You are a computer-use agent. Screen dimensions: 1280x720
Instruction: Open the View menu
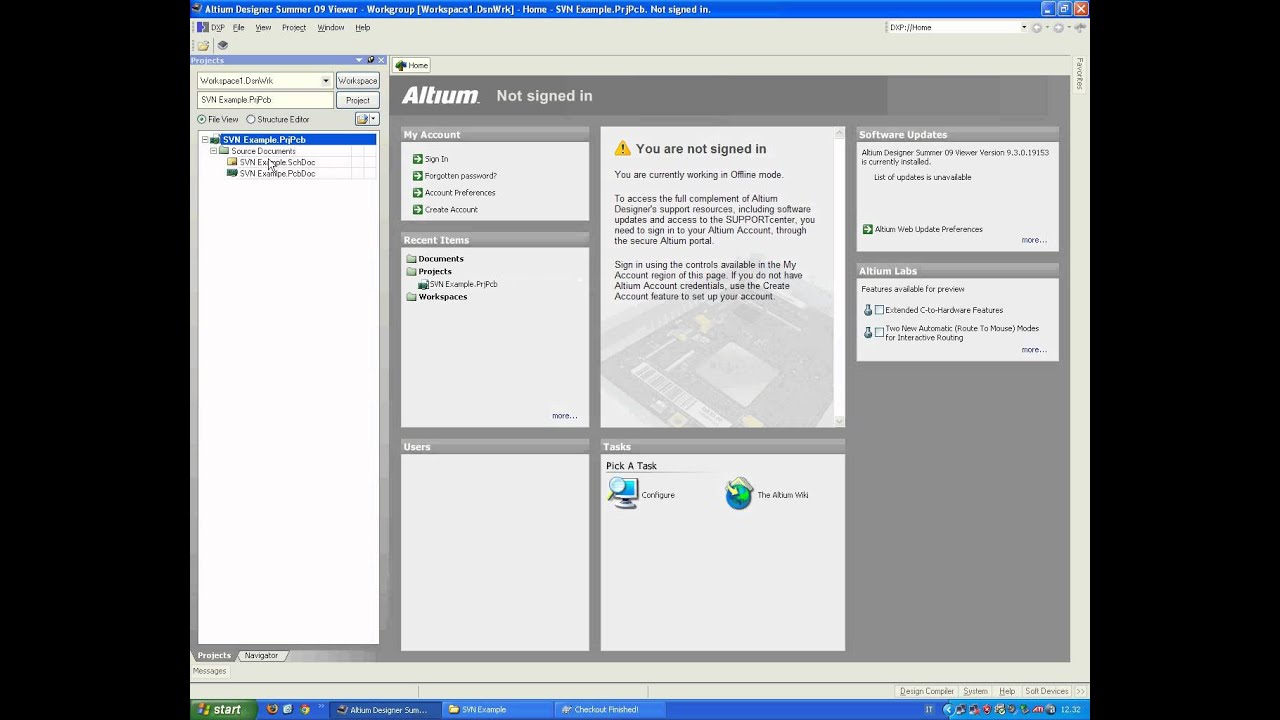pos(263,28)
